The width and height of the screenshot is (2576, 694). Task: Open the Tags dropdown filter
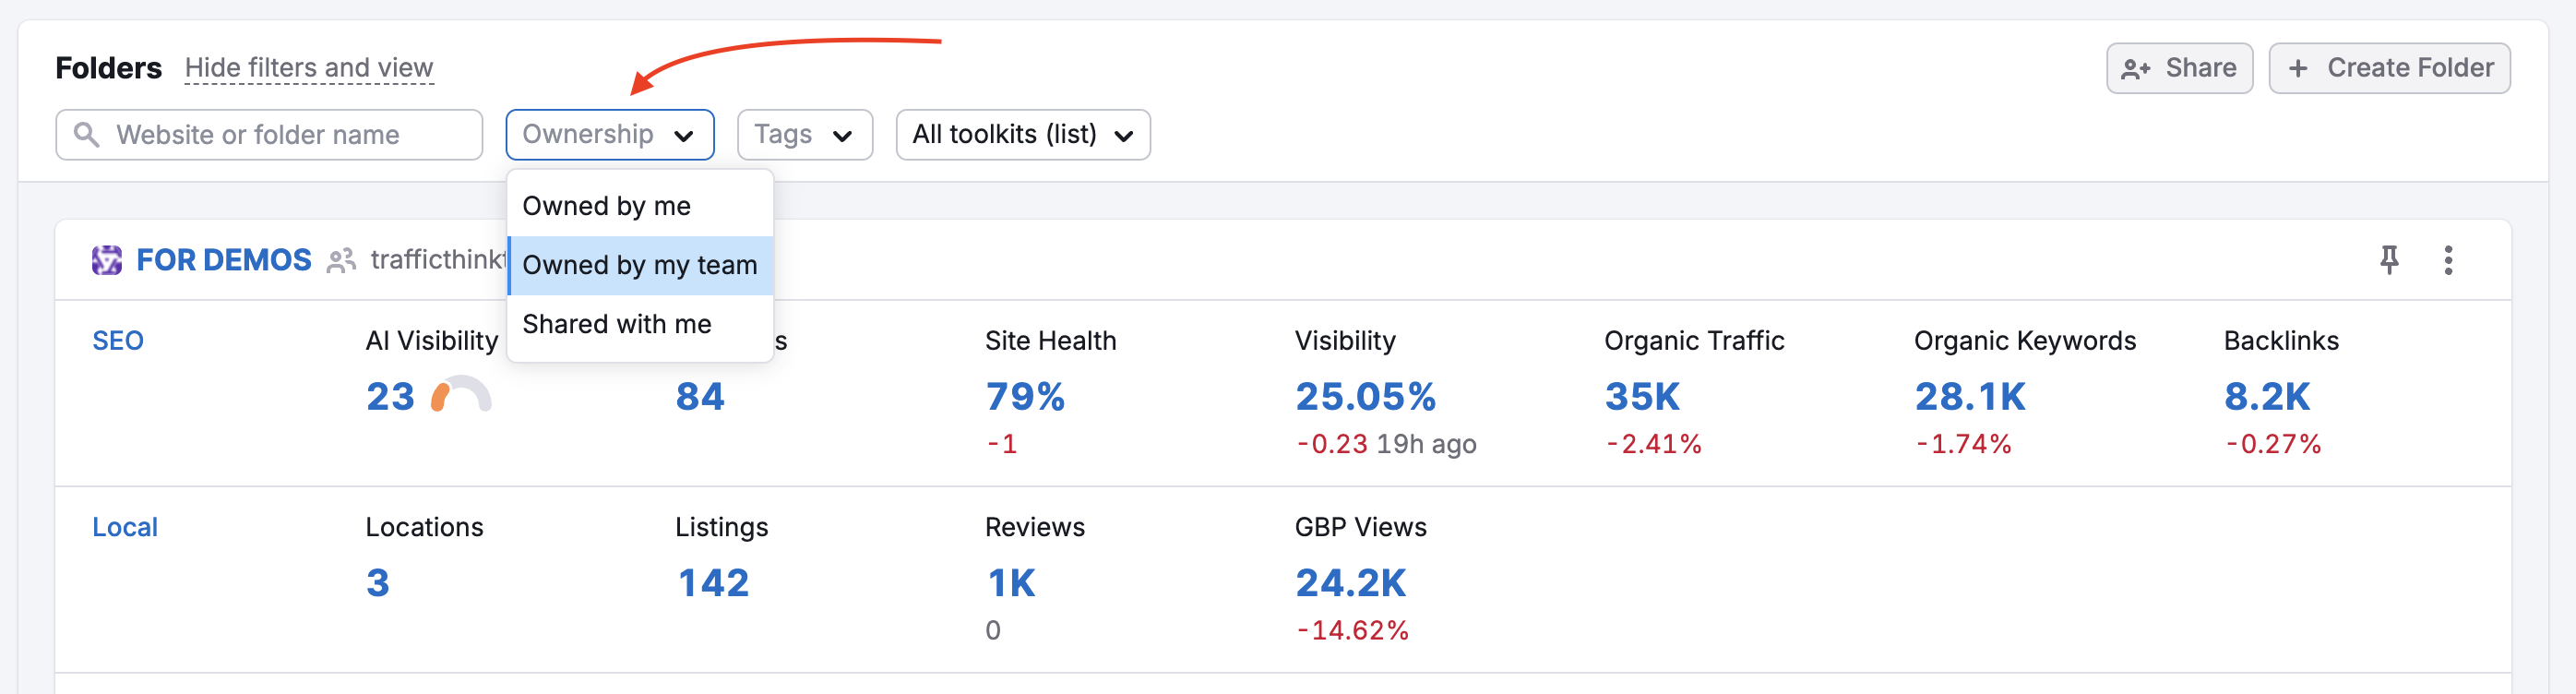tap(804, 135)
